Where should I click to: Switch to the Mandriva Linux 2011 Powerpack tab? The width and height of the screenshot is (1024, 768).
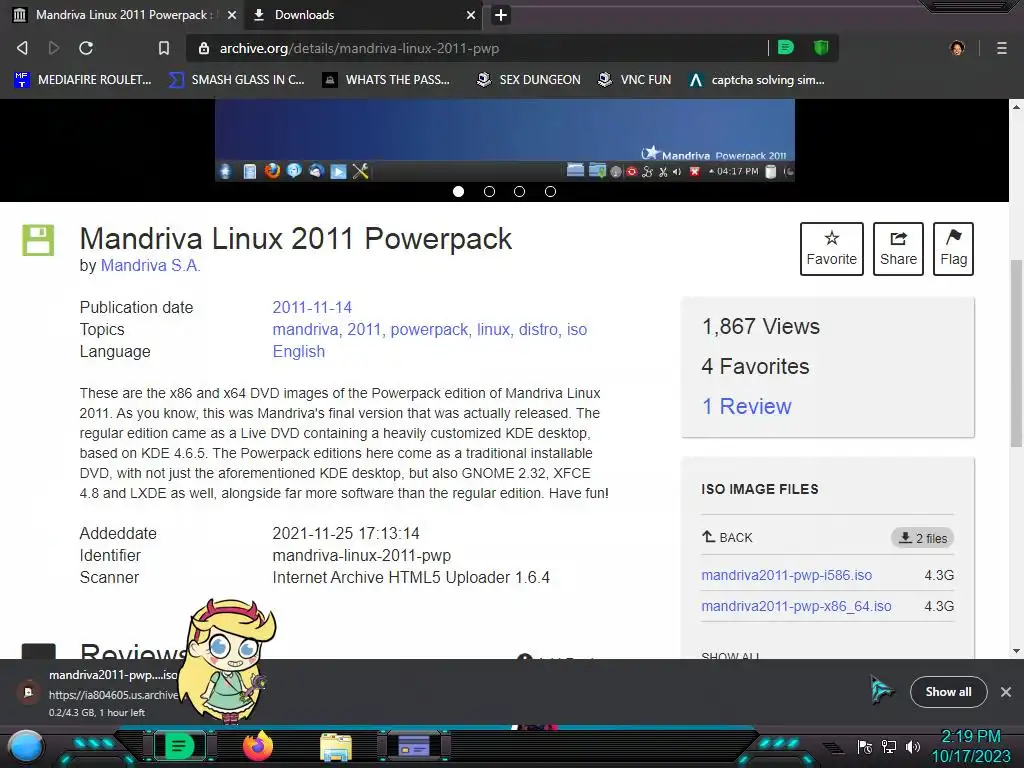click(123, 15)
